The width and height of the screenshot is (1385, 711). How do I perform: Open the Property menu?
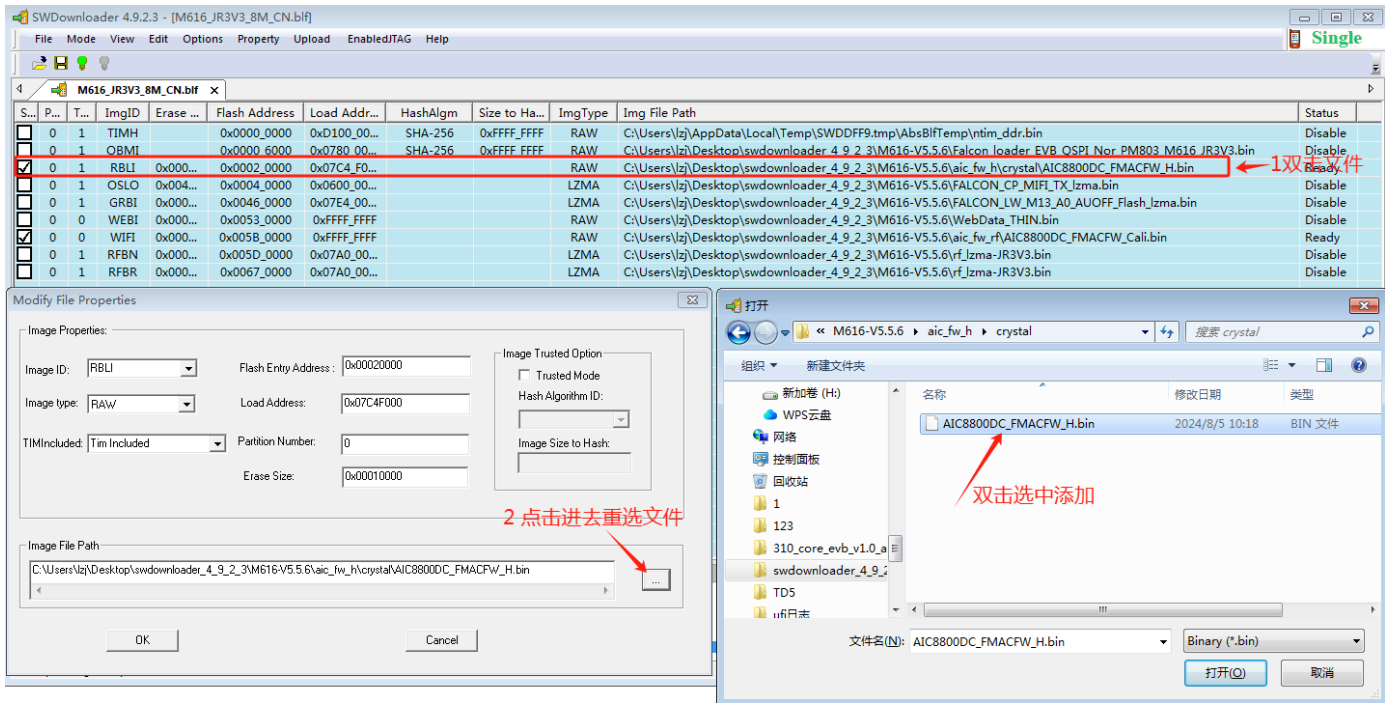258,39
